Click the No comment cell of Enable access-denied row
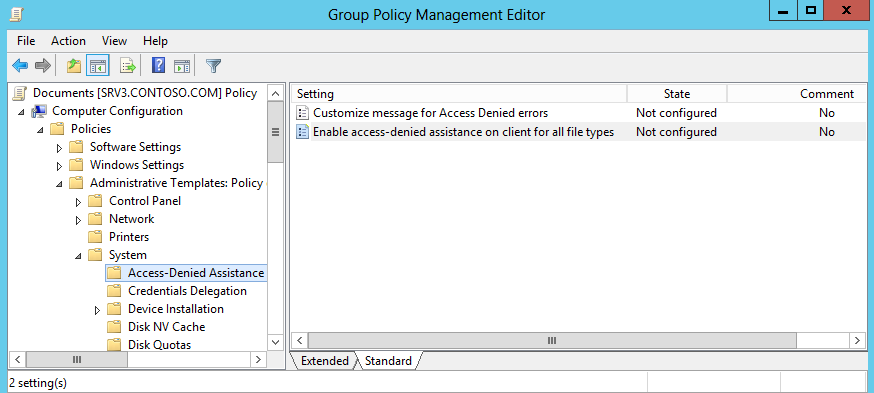The width and height of the screenshot is (874, 393). pyautogui.click(x=827, y=132)
